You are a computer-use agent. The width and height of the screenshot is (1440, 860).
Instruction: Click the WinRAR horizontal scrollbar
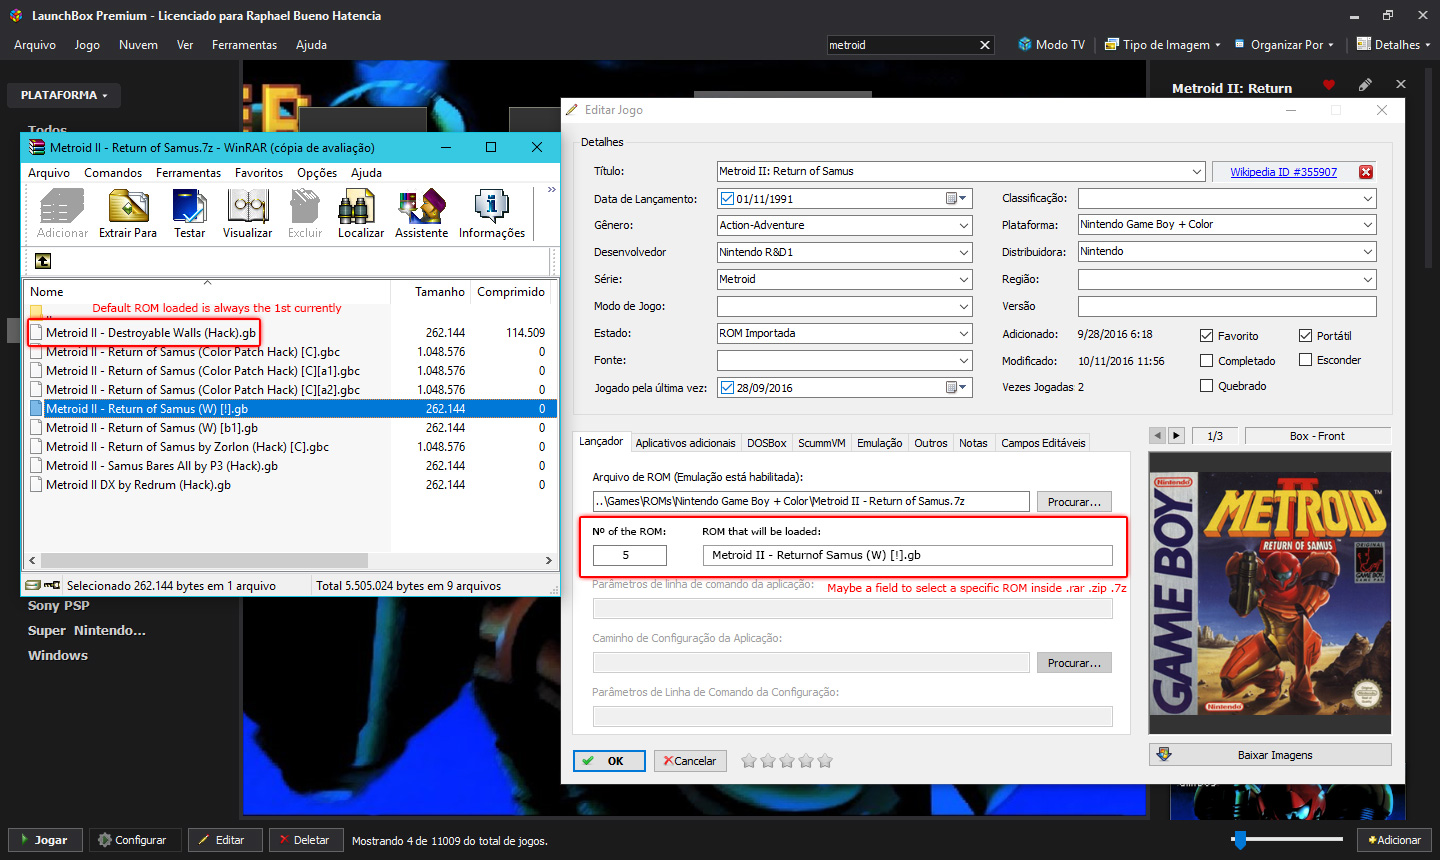(204, 560)
